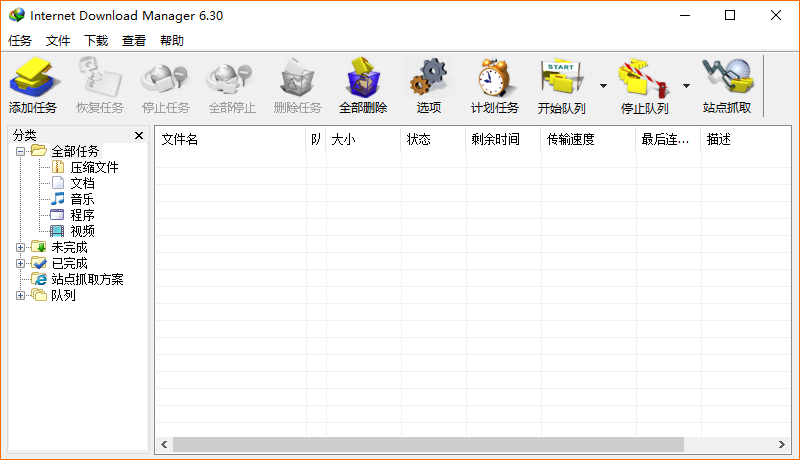Open the 任务 menu

pyautogui.click(x=20, y=40)
